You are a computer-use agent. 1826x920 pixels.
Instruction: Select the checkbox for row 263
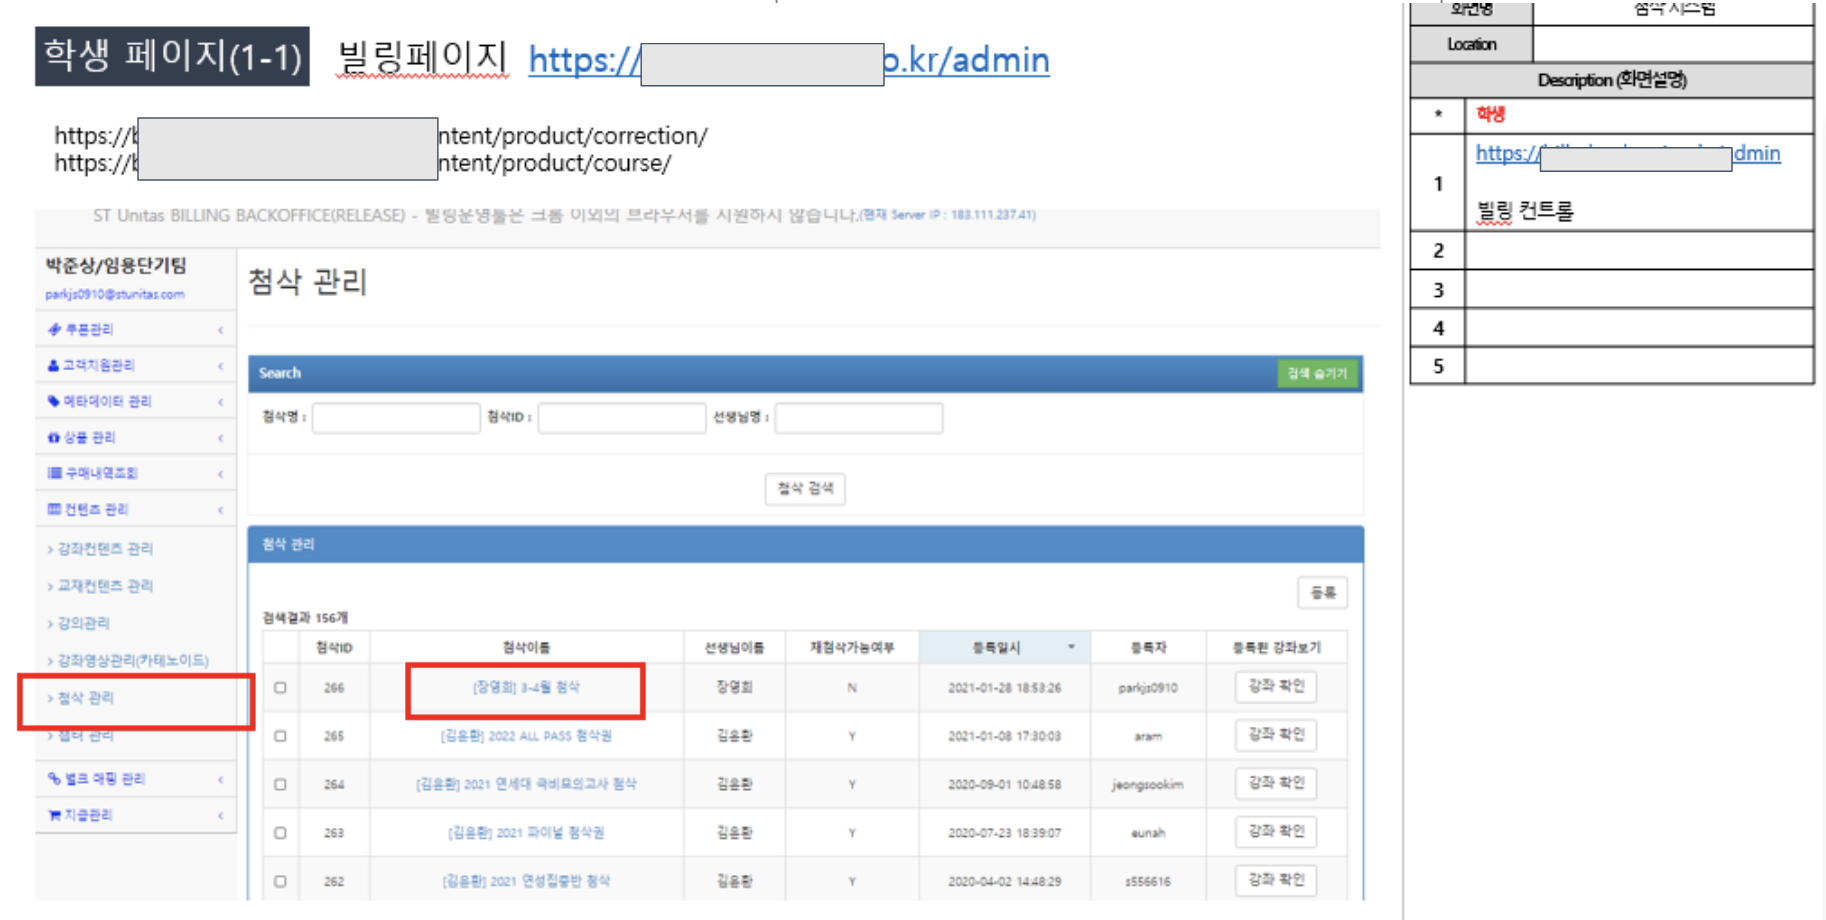[x=280, y=833]
